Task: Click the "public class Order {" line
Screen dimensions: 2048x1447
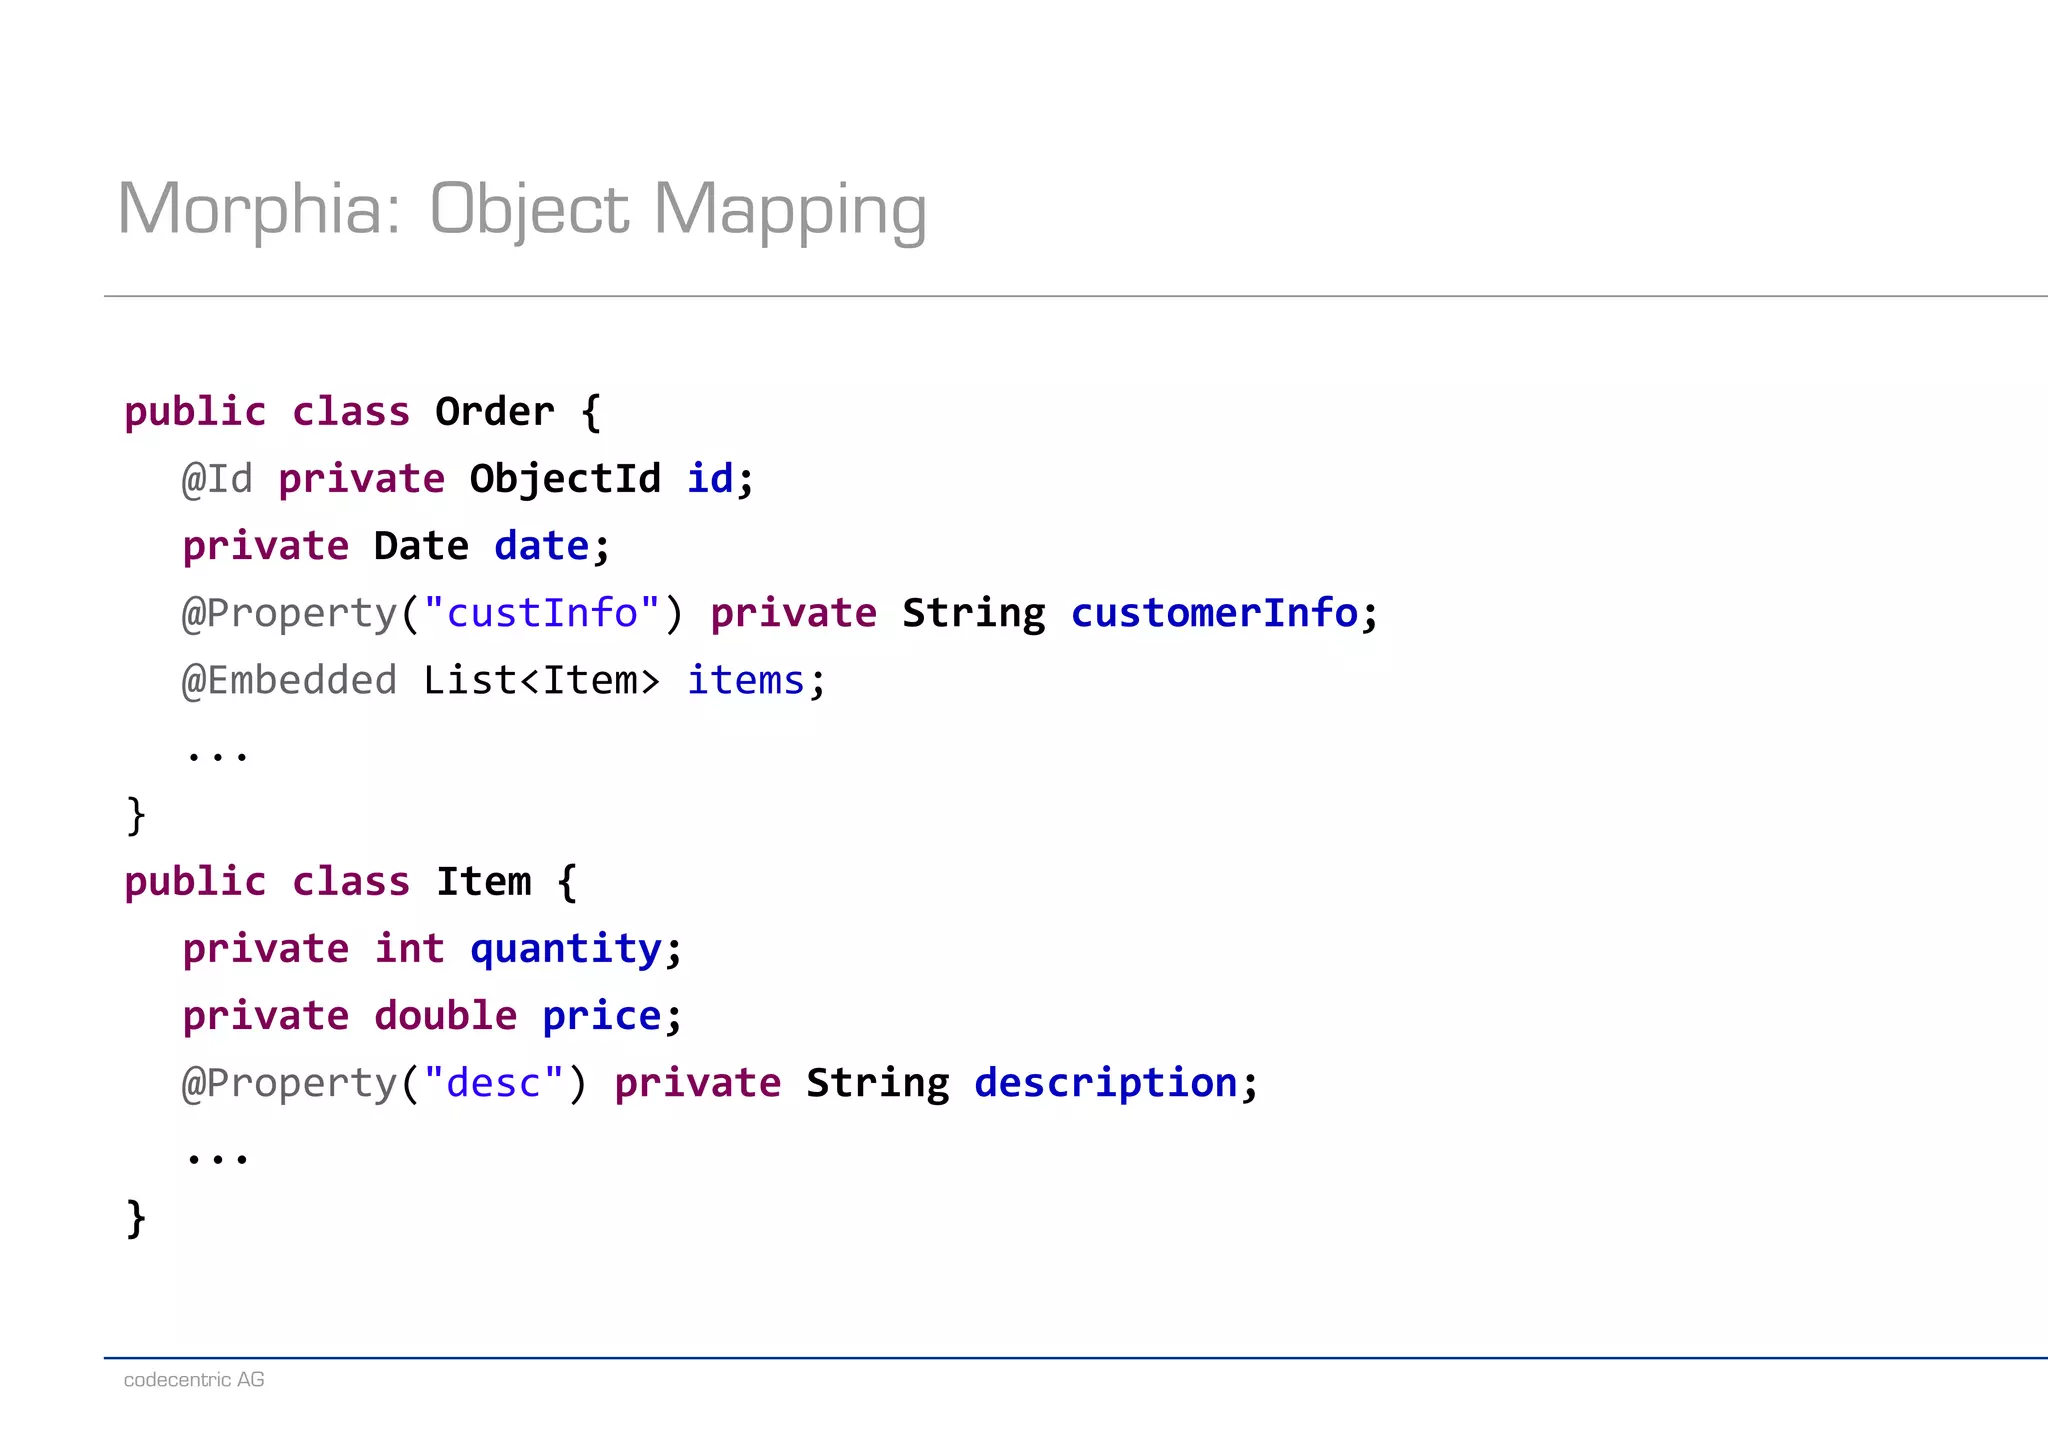Action: coord(362,412)
